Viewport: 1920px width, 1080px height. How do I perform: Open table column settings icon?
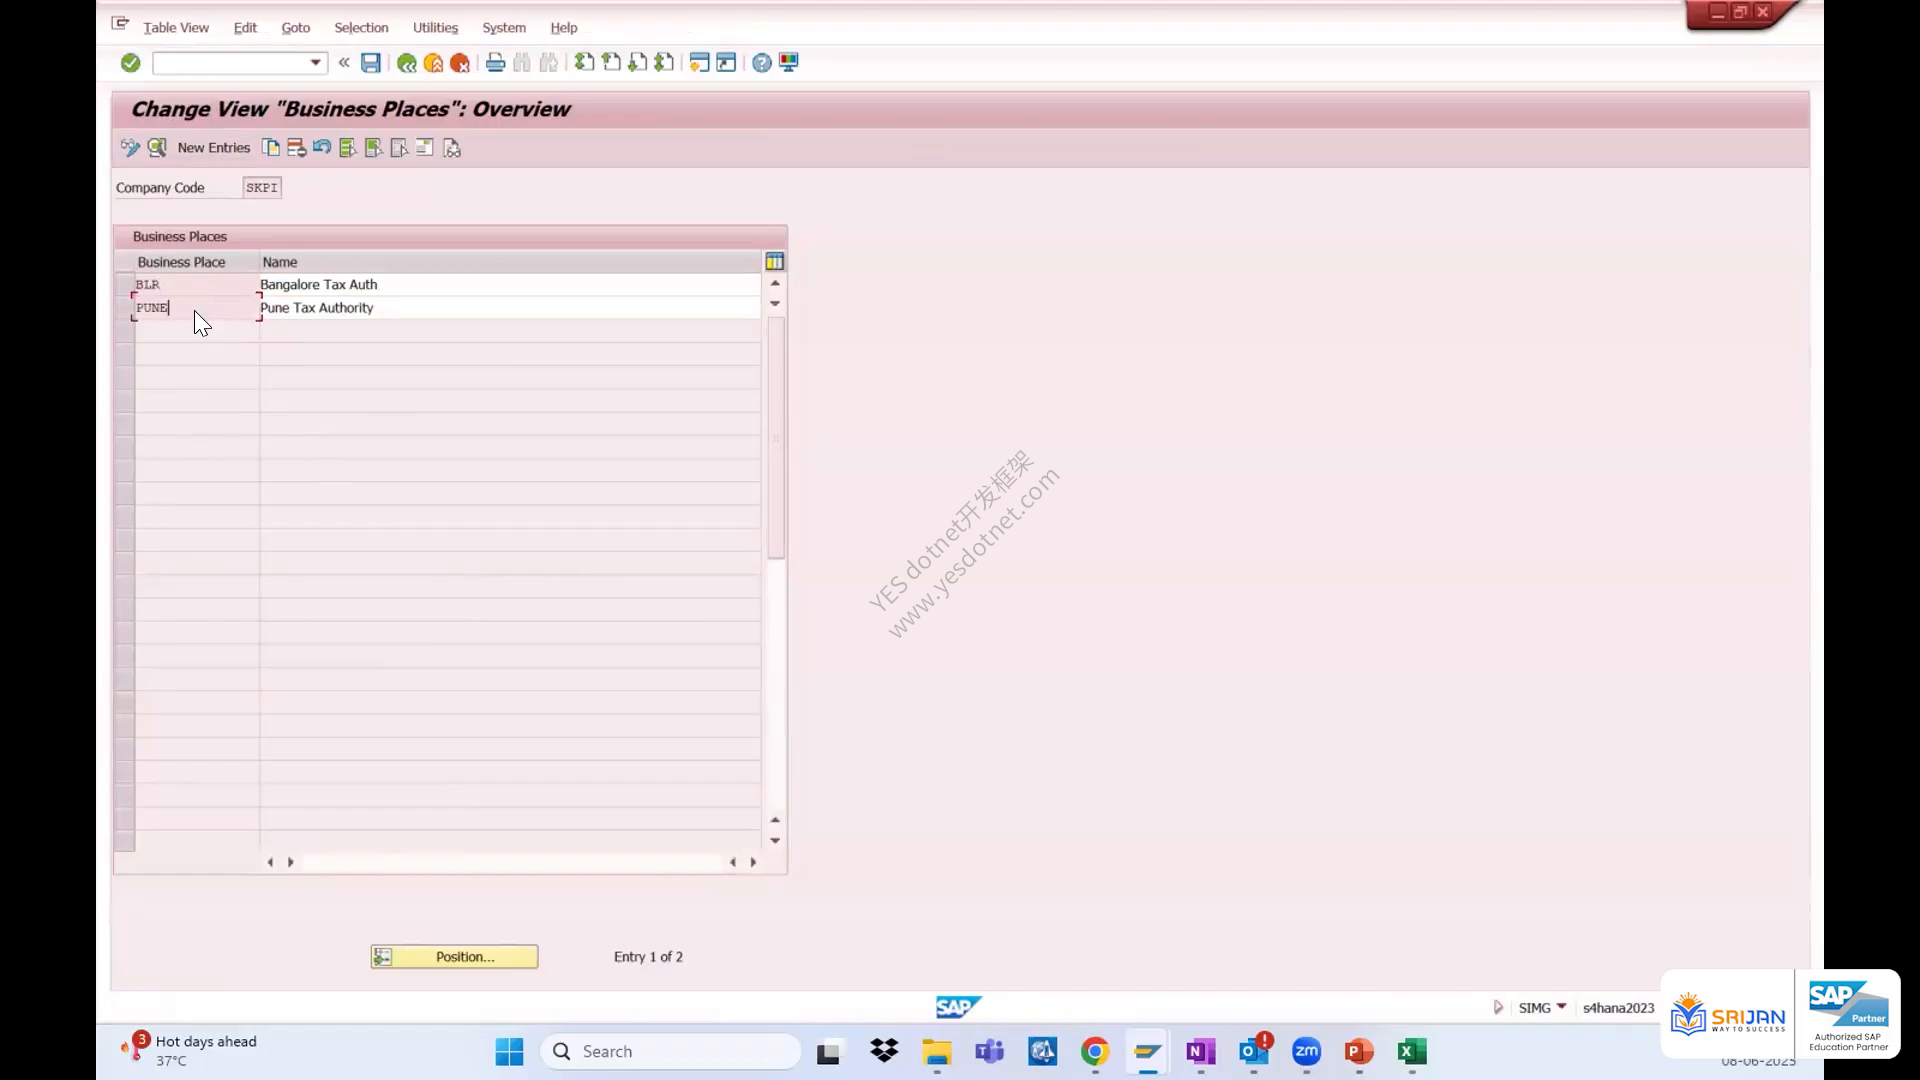774,262
